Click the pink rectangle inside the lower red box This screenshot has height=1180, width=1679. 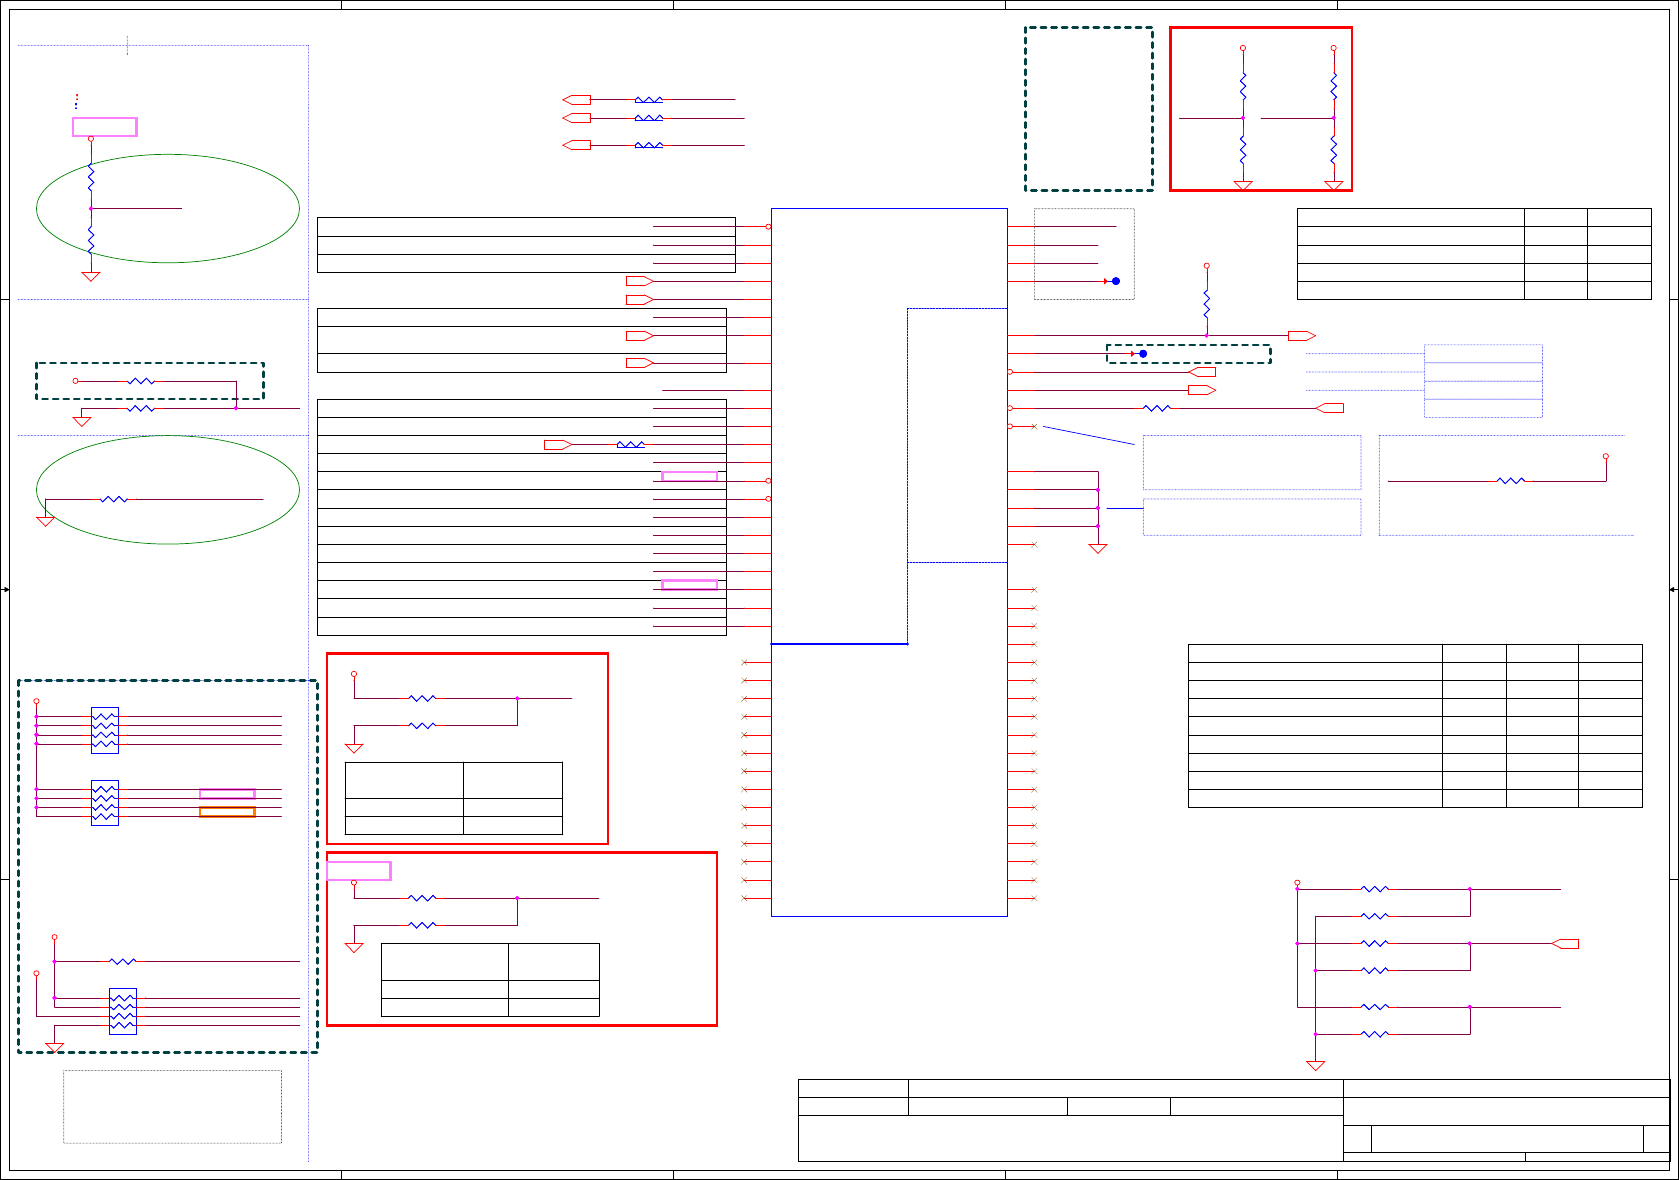point(359,871)
